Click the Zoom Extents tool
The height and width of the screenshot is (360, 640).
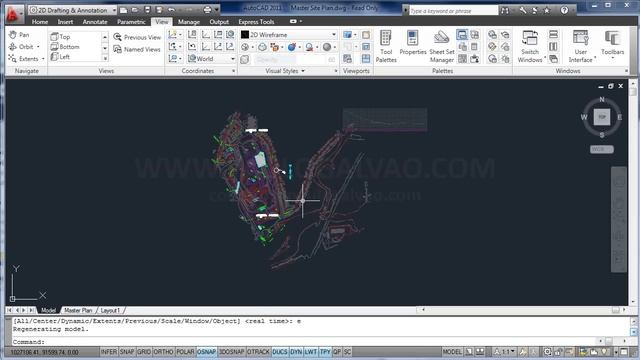click(27, 59)
